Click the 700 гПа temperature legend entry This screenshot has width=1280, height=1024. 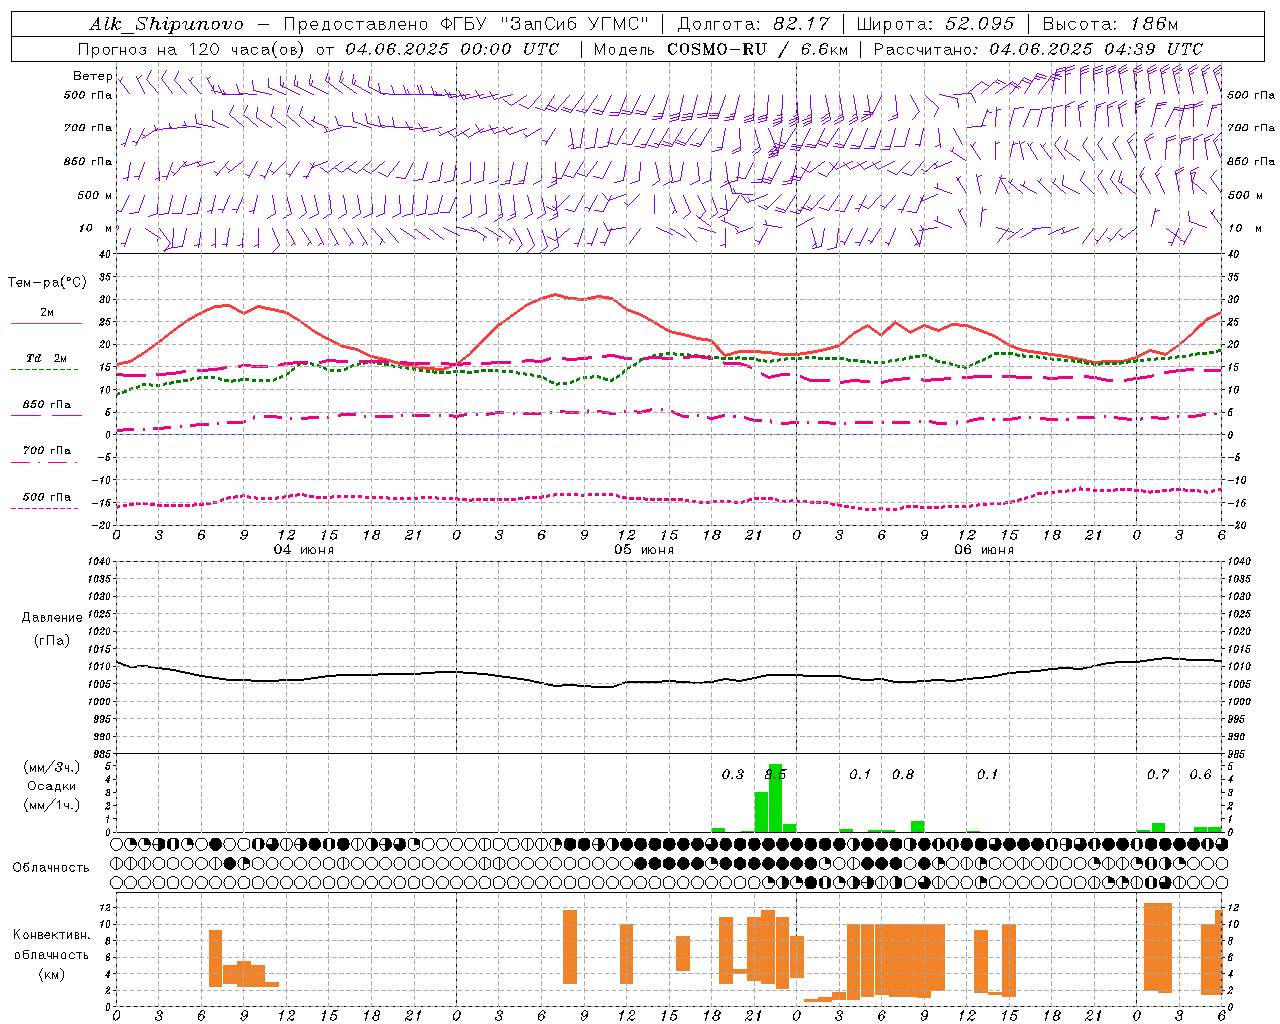[x=46, y=450]
